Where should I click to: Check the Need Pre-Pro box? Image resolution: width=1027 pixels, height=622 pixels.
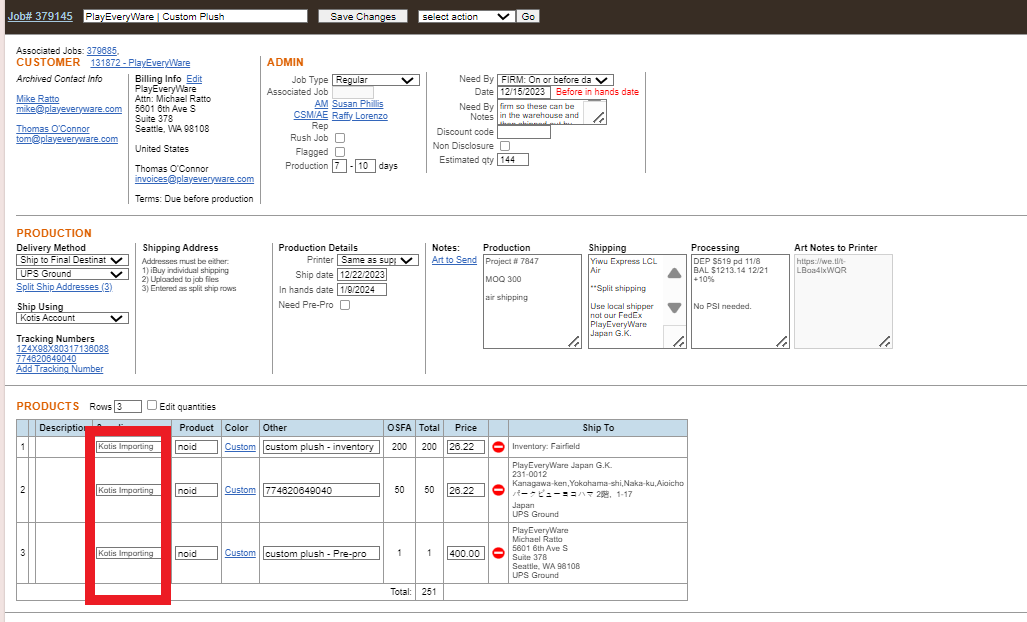click(345, 305)
